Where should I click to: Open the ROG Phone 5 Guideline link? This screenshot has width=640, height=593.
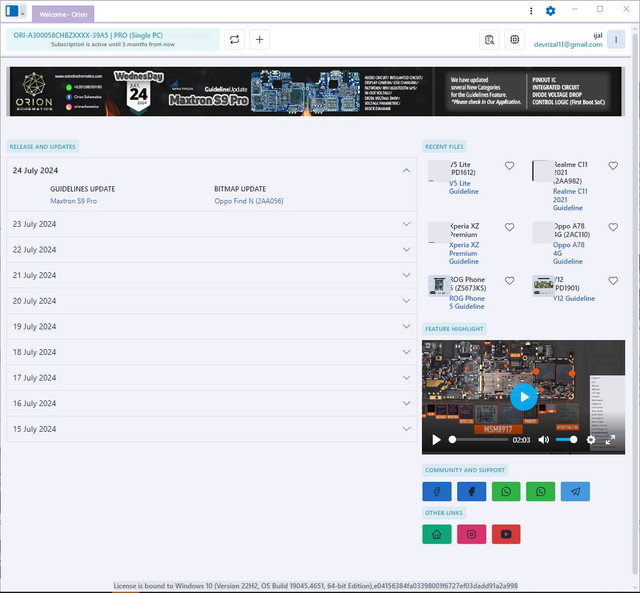(x=467, y=302)
